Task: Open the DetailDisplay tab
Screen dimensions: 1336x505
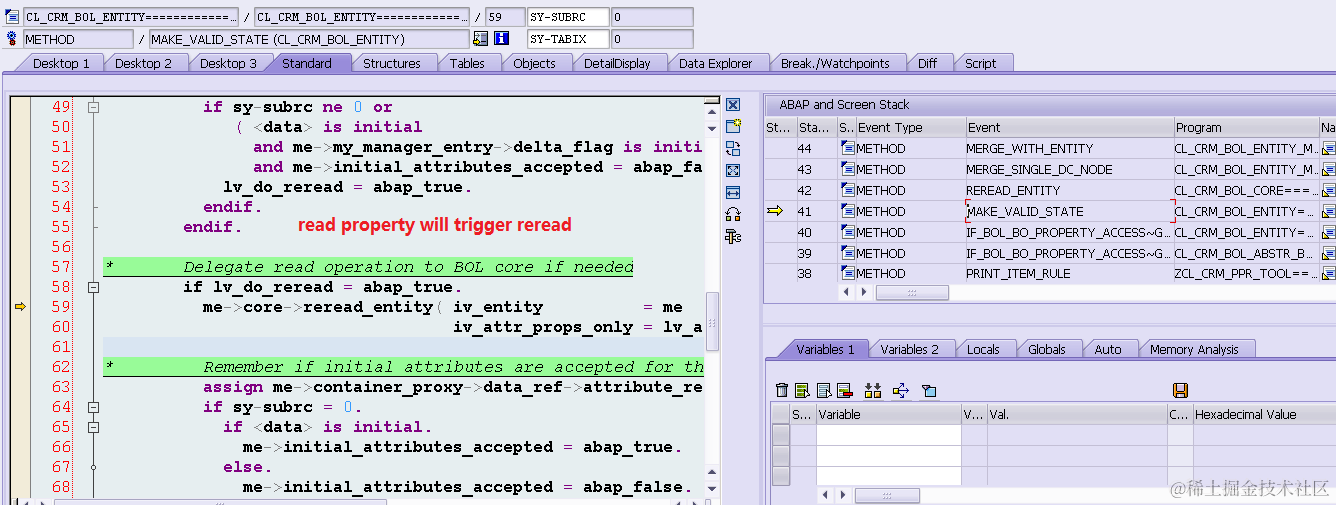Action: (x=617, y=63)
